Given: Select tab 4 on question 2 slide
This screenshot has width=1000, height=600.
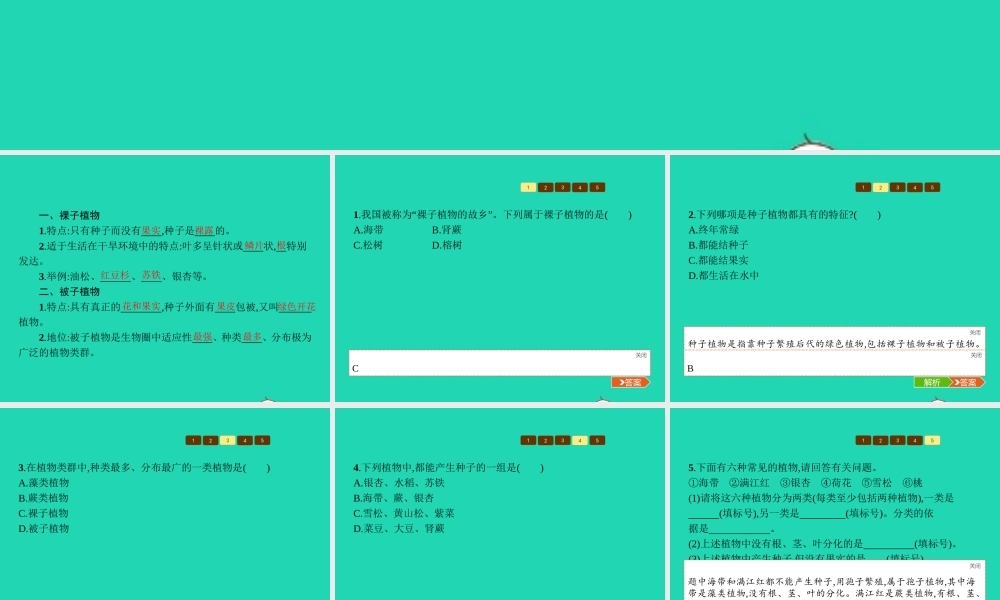Looking at the screenshot, I should click(915, 187).
